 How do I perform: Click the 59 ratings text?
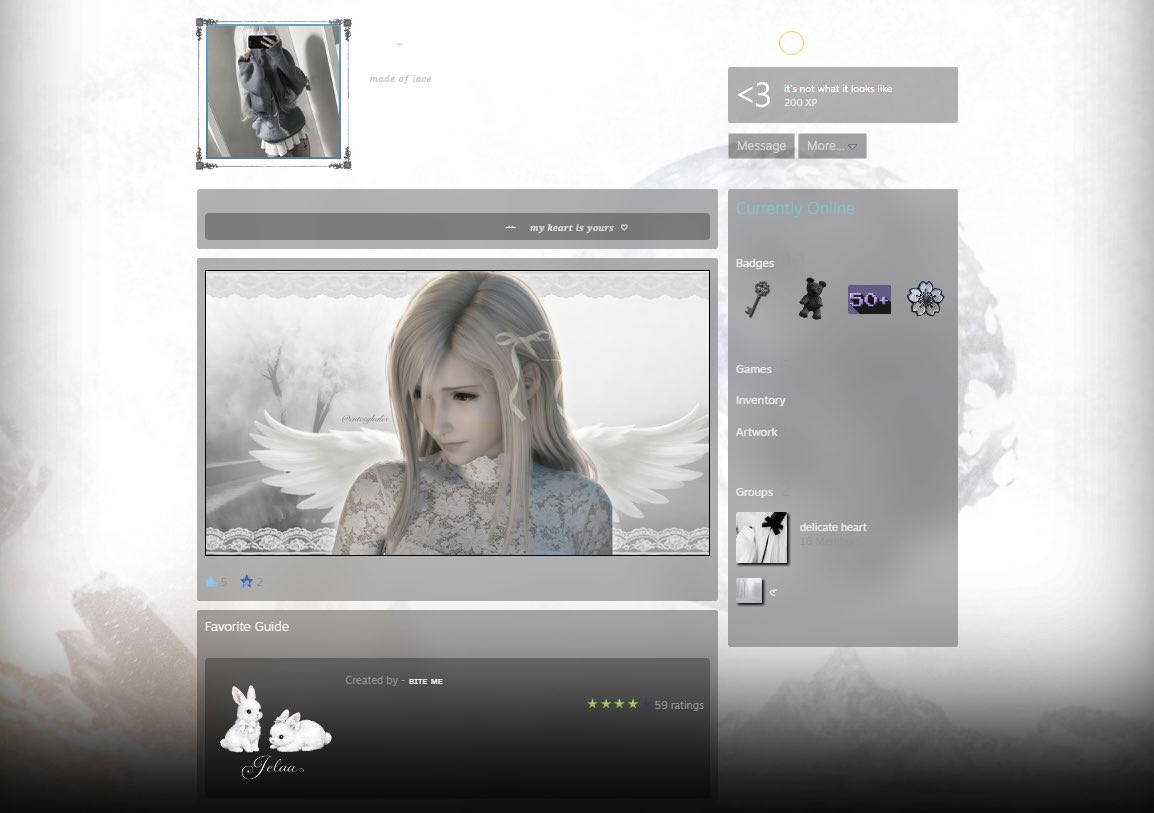point(679,705)
